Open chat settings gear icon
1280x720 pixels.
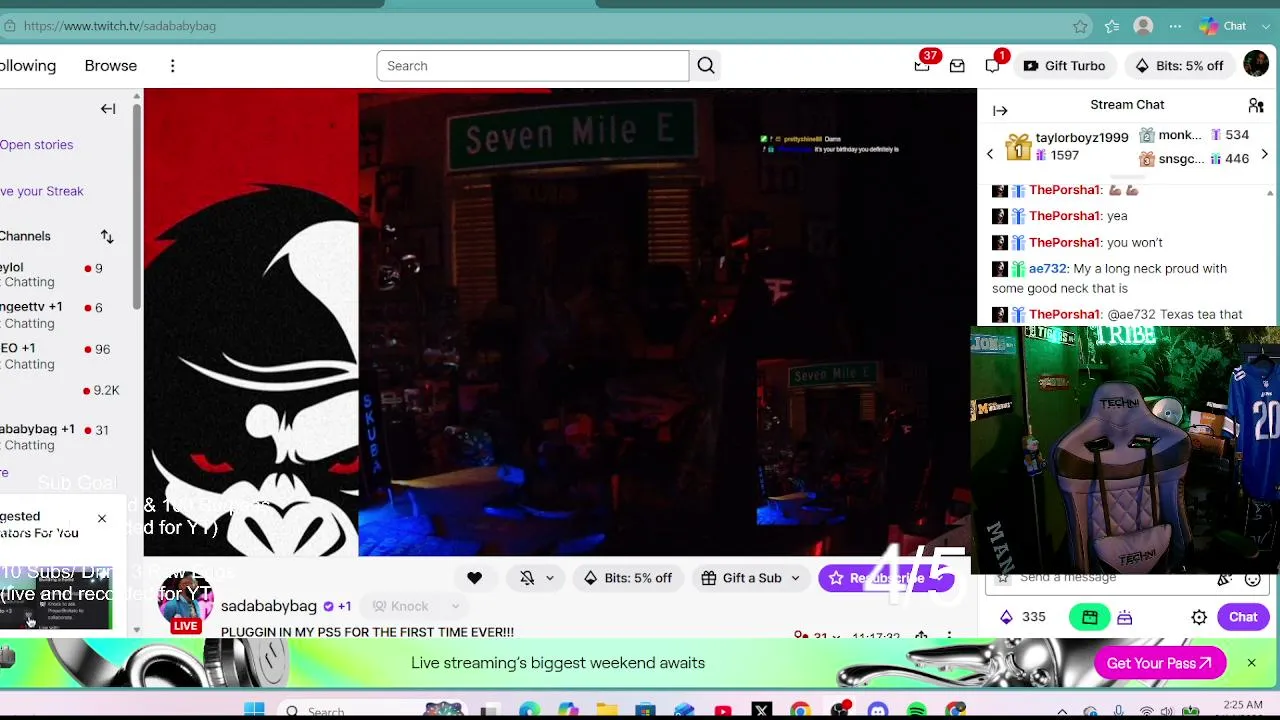(x=1199, y=617)
